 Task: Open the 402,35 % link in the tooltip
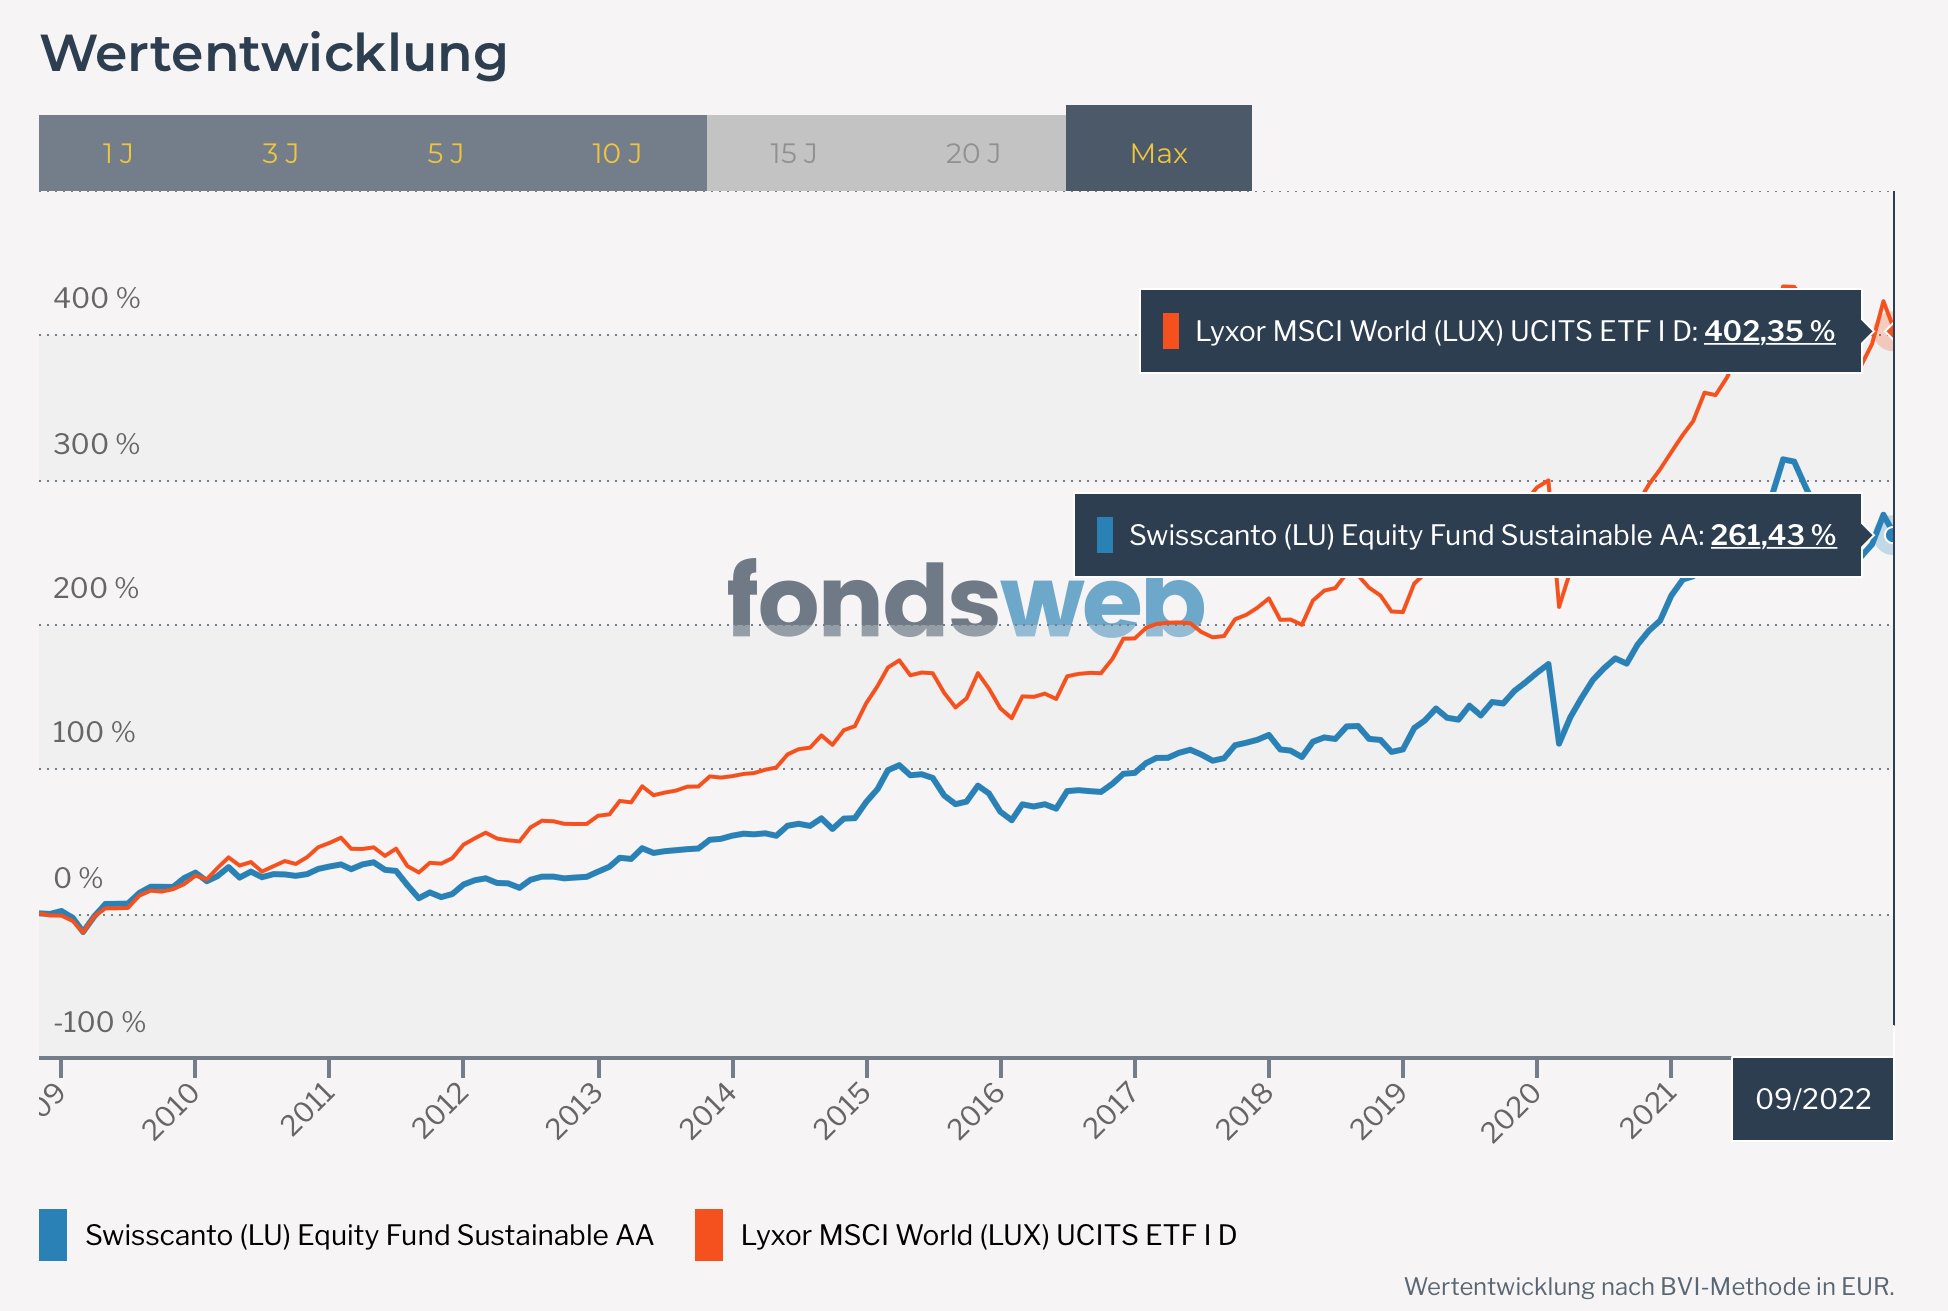pyautogui.click(x=1769, y=331)
